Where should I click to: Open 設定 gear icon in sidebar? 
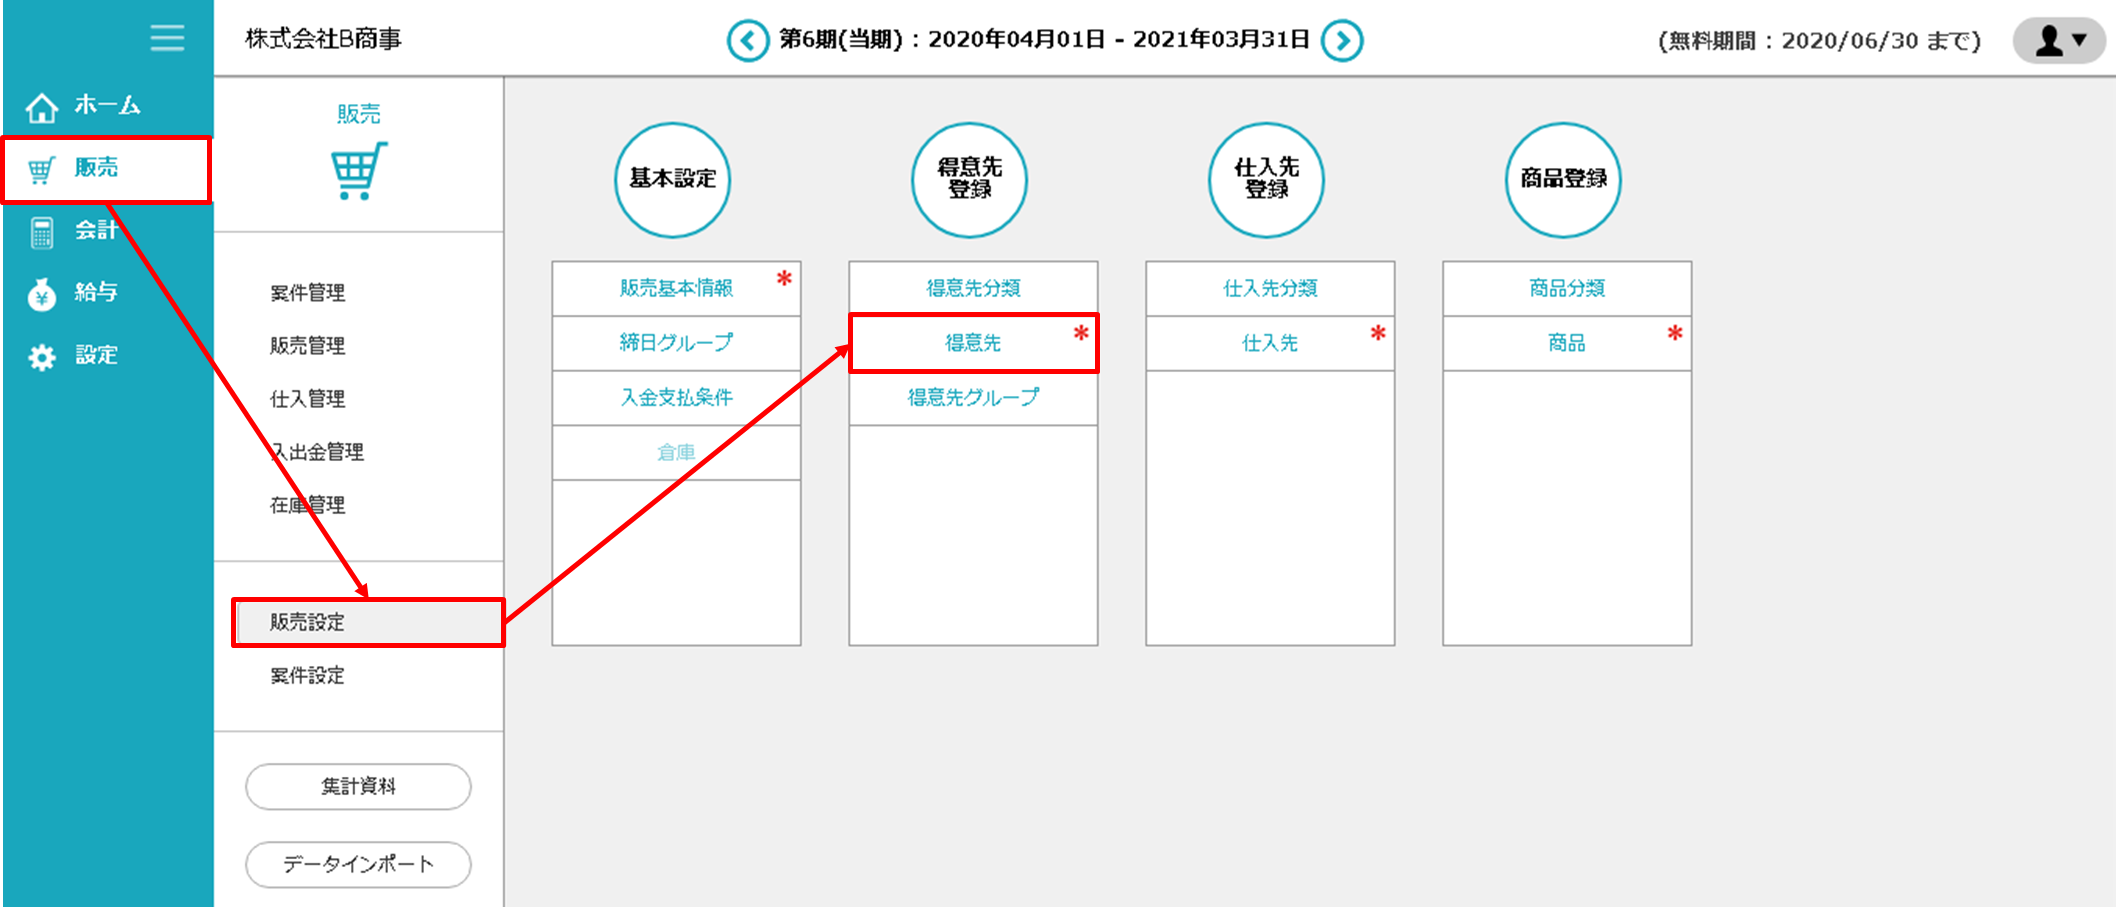point(42,357)
